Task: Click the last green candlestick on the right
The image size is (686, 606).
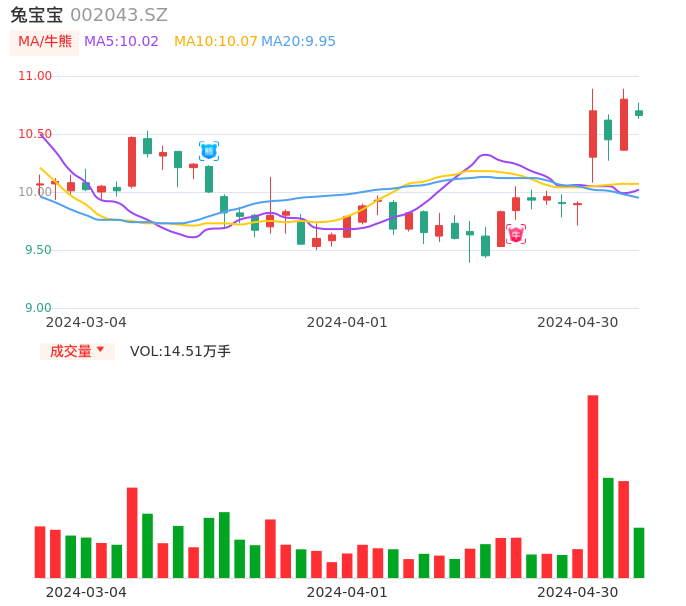Action: (x=639, y=113)
